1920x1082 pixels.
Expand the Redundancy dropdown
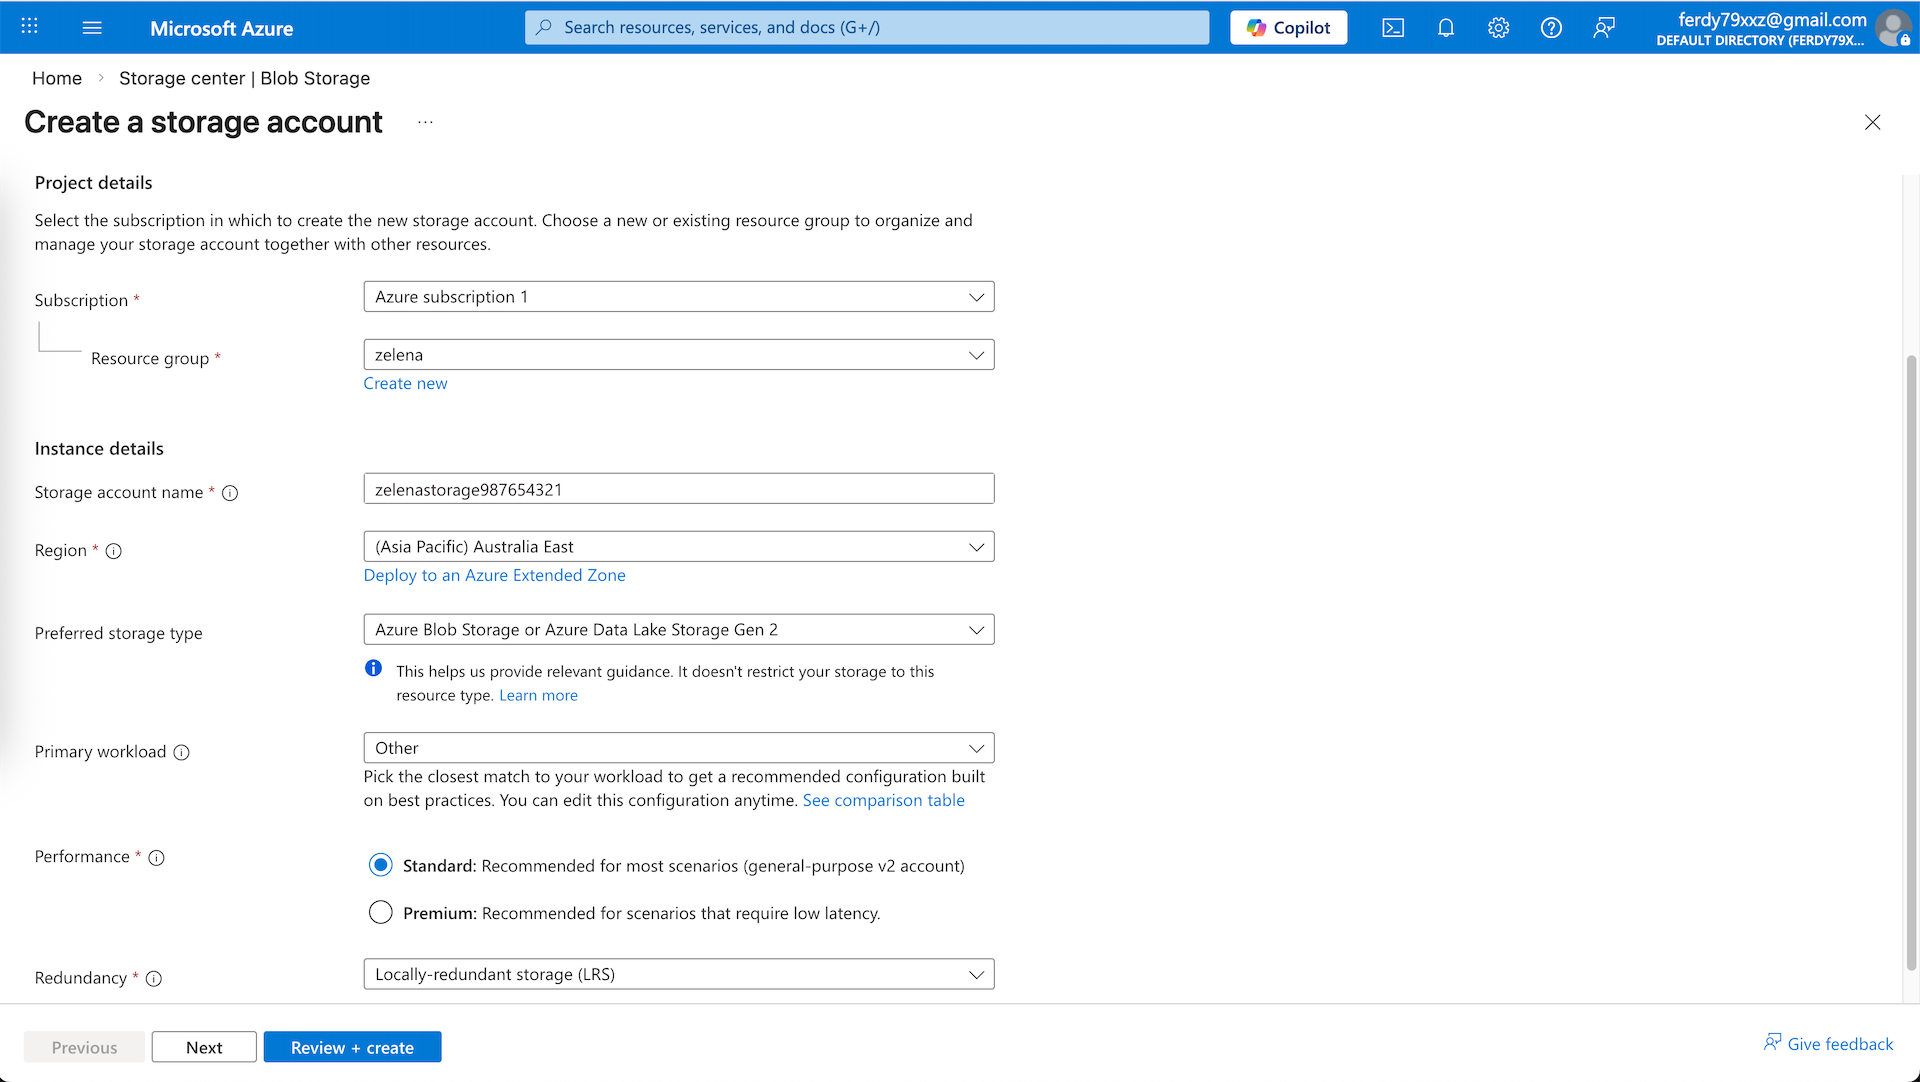click(678, 974)
